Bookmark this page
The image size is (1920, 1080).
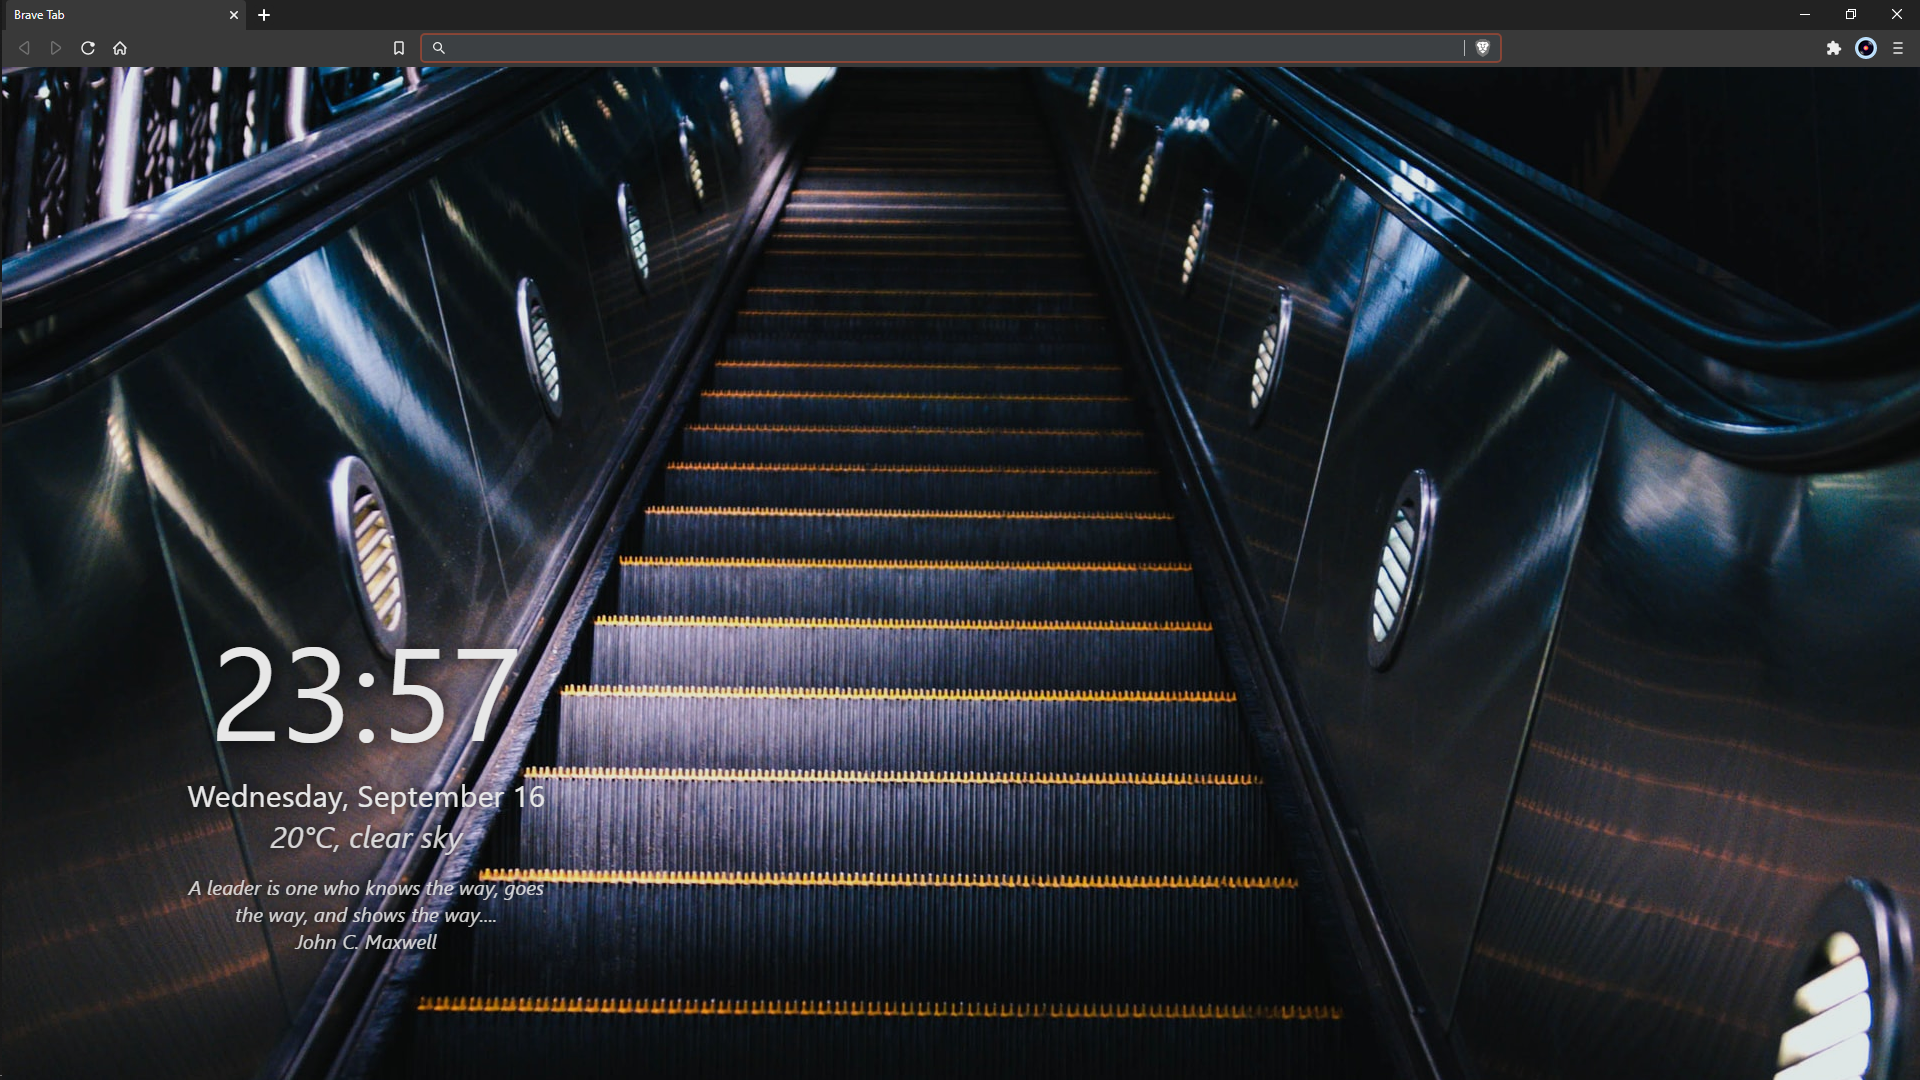[x=399, y=48]
